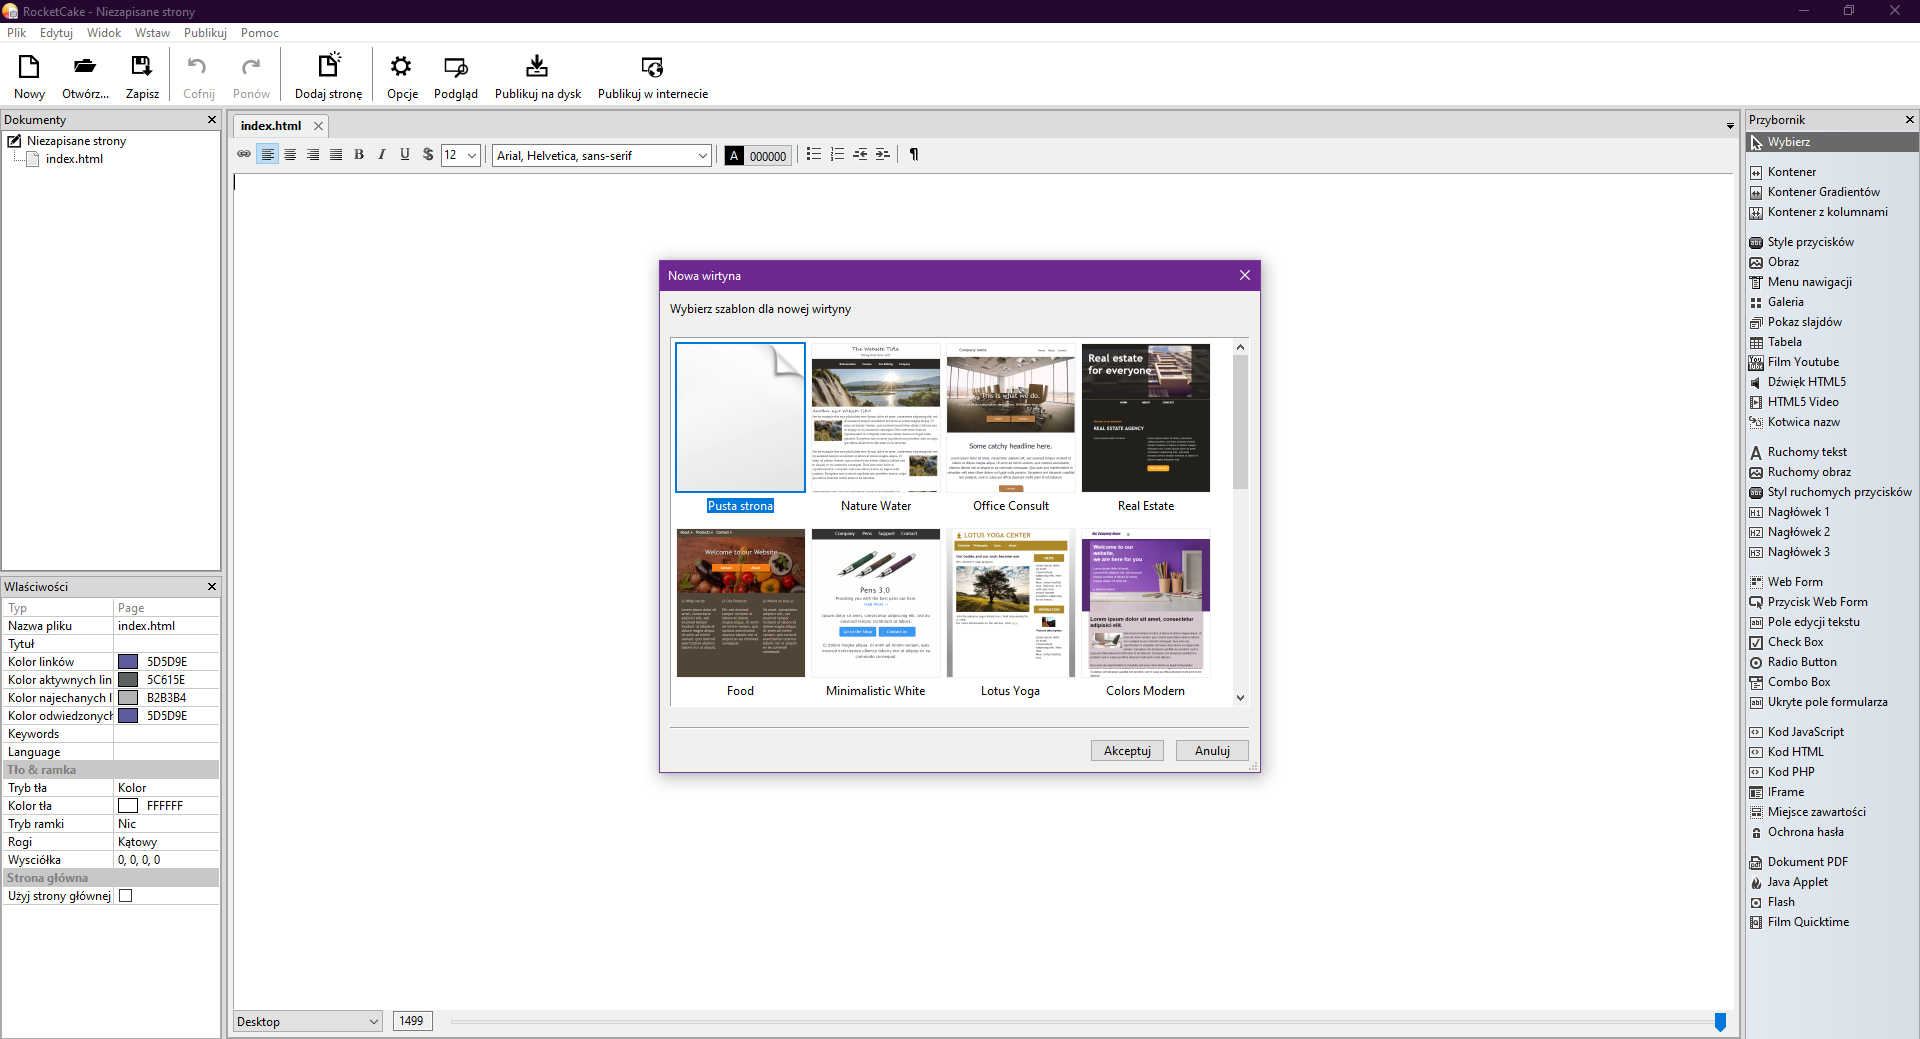The image size is (1920, 1039).
Task: Tick the Użyj strony głównej checkbox
Action: click(126, 896)
